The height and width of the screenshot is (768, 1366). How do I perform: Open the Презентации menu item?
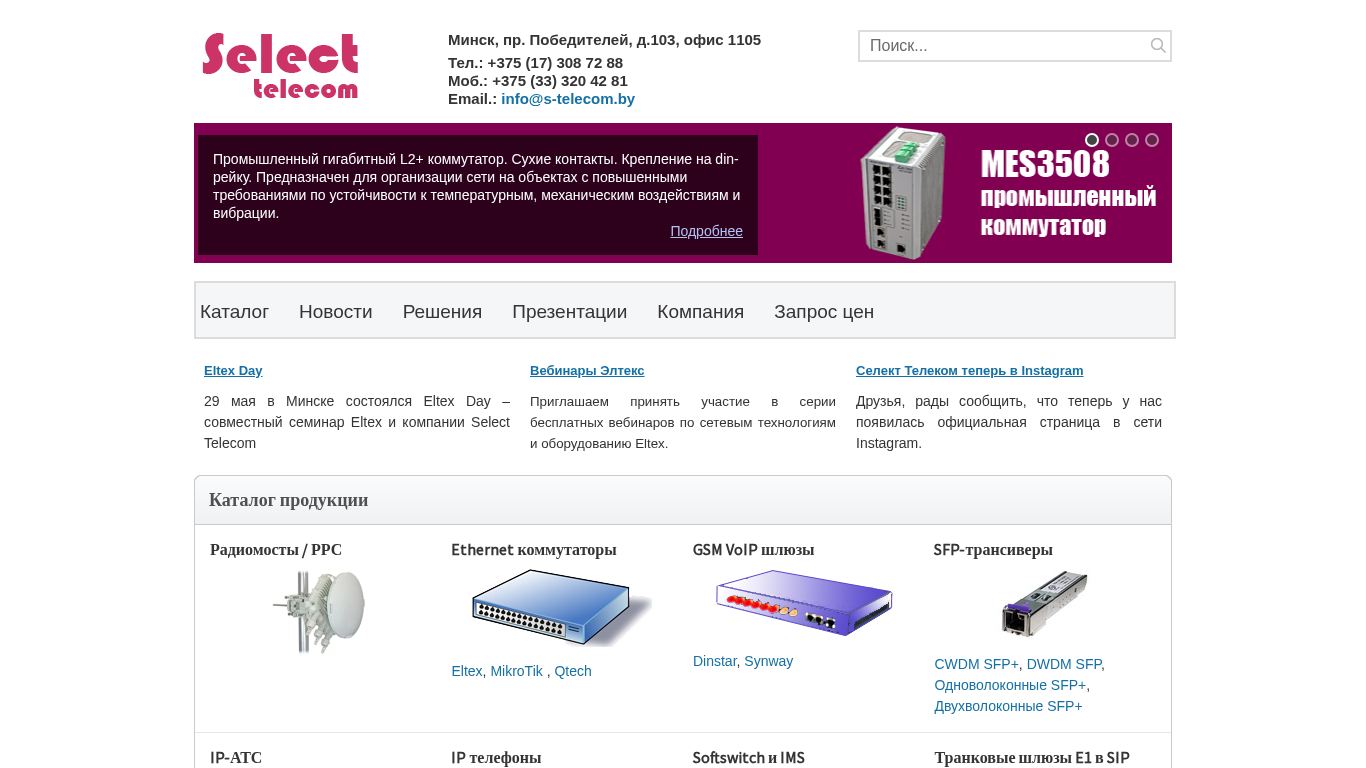(x=569, y=312)
